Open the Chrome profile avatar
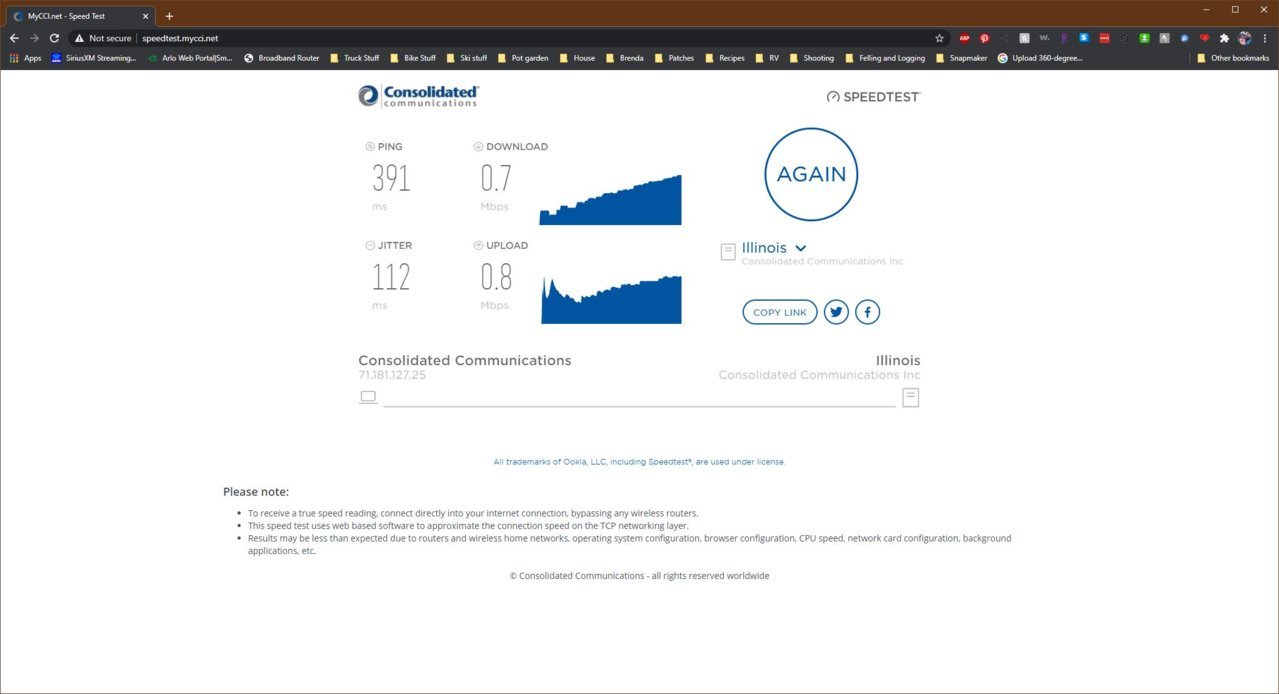This screenshot has width=1279, height=694. [x=1244, y=38]
